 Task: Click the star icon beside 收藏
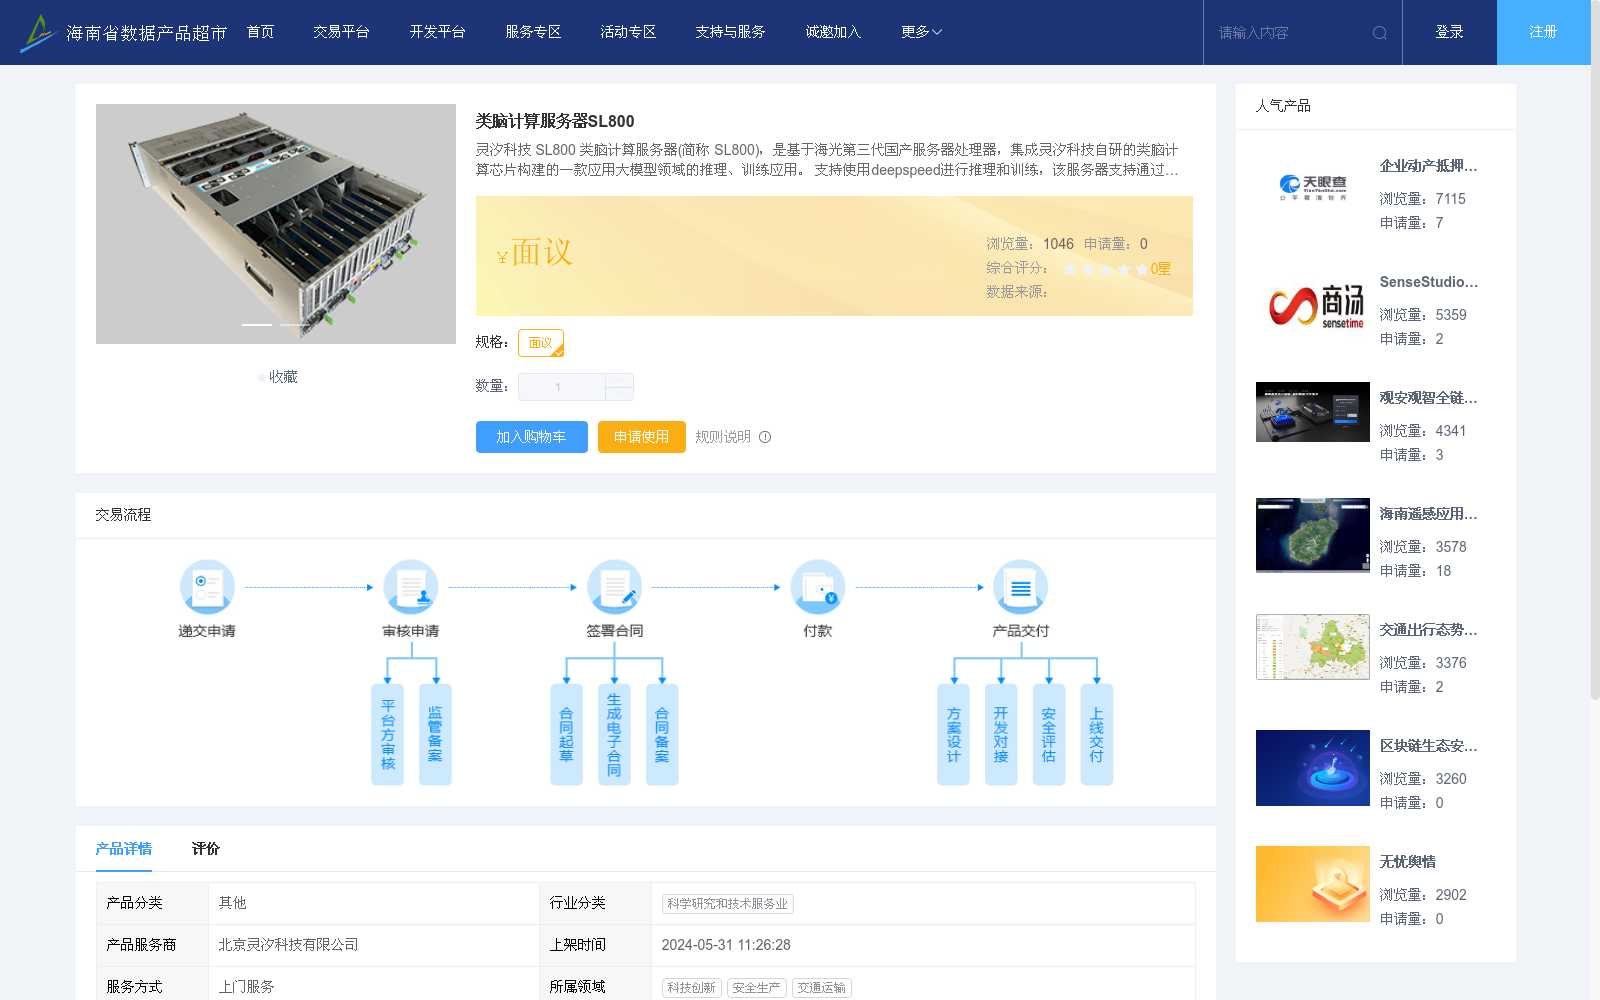(x=262, y=377)
